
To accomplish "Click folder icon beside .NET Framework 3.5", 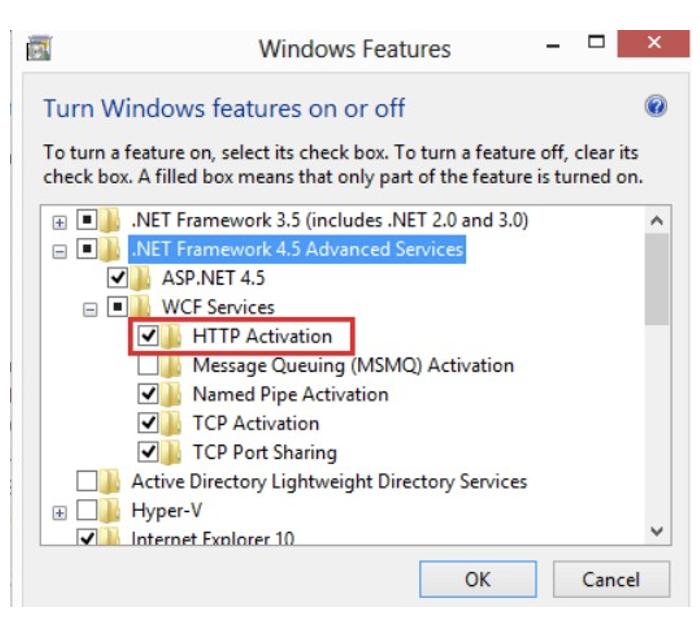I will point(110,220).
